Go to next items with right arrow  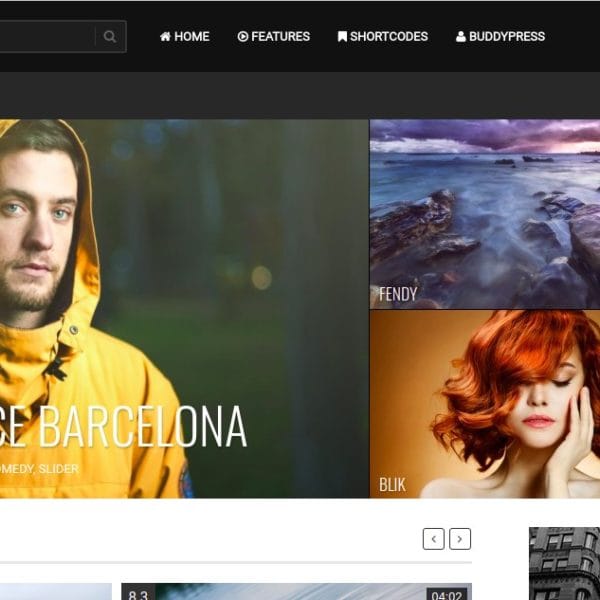(x=460, y=539)
